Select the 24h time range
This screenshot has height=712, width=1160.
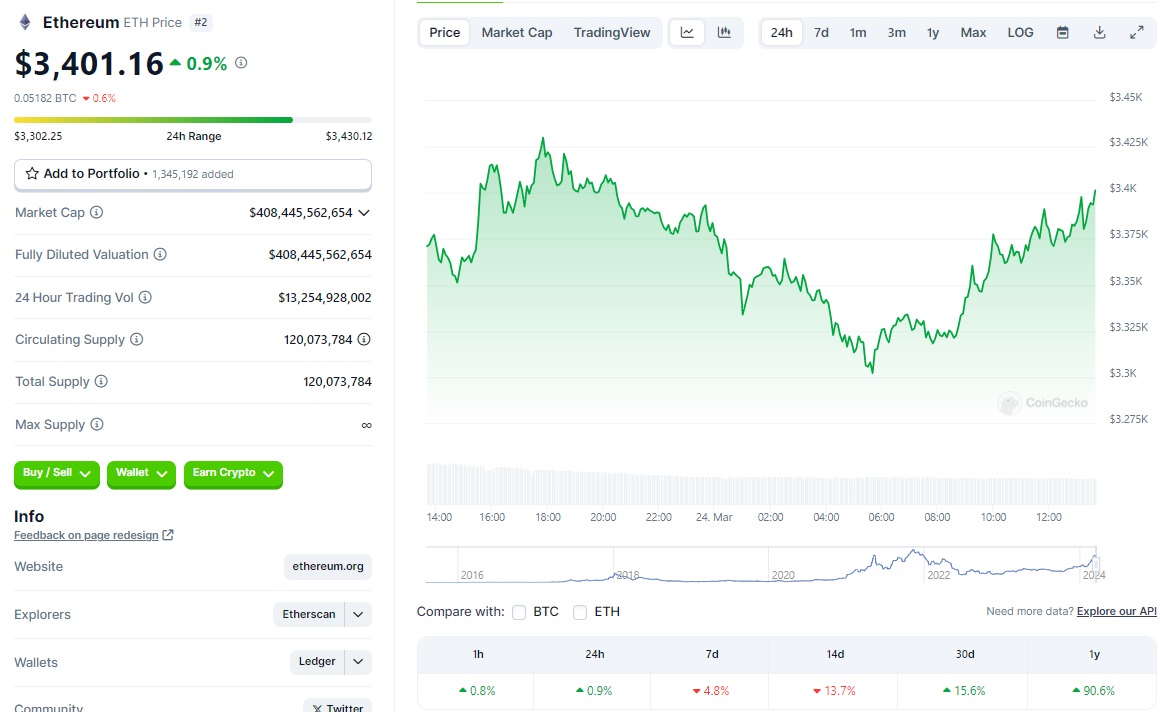click(781, 33)
